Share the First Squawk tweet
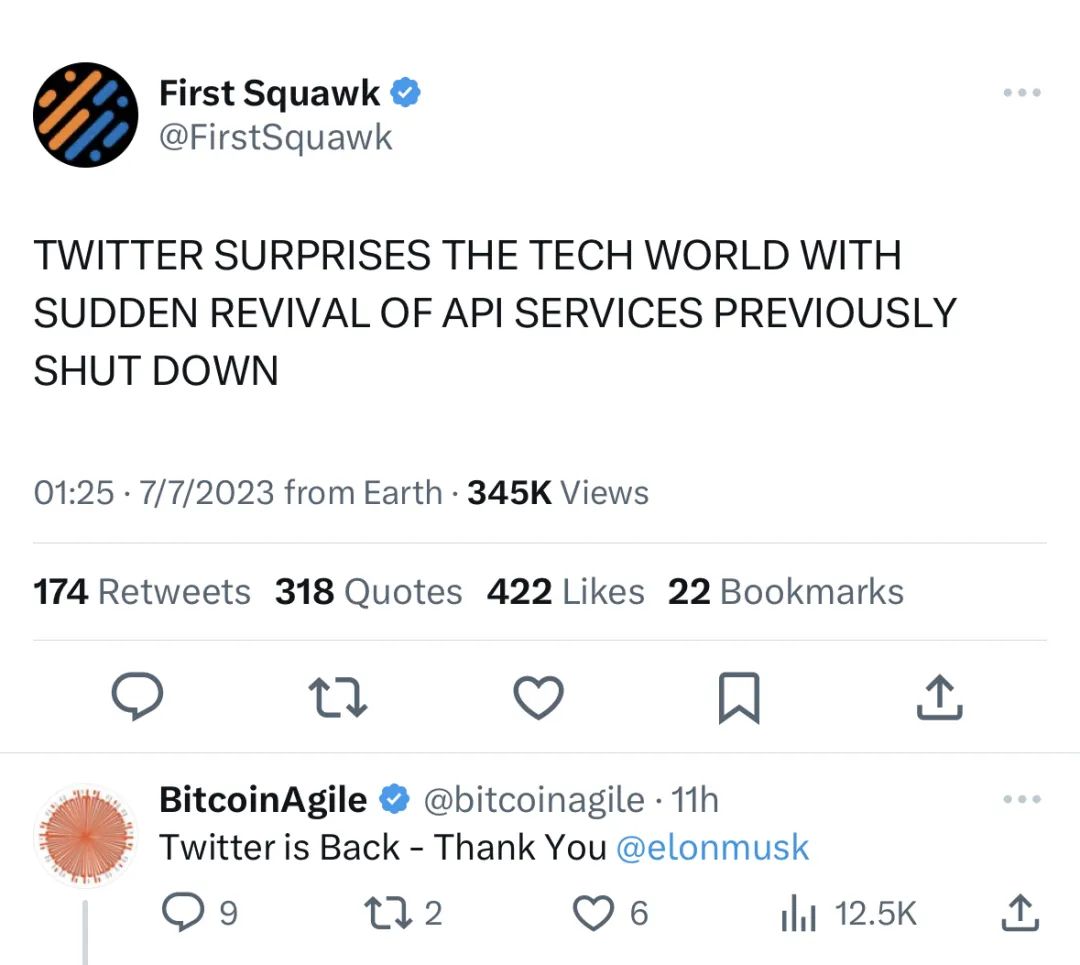The width and height of the screenshot is (1080, 965). point(940,697)
